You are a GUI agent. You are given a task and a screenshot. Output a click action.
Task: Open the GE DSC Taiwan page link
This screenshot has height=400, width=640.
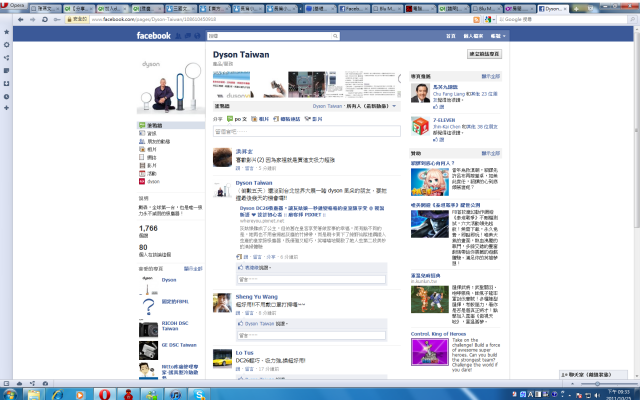point(179,345)
